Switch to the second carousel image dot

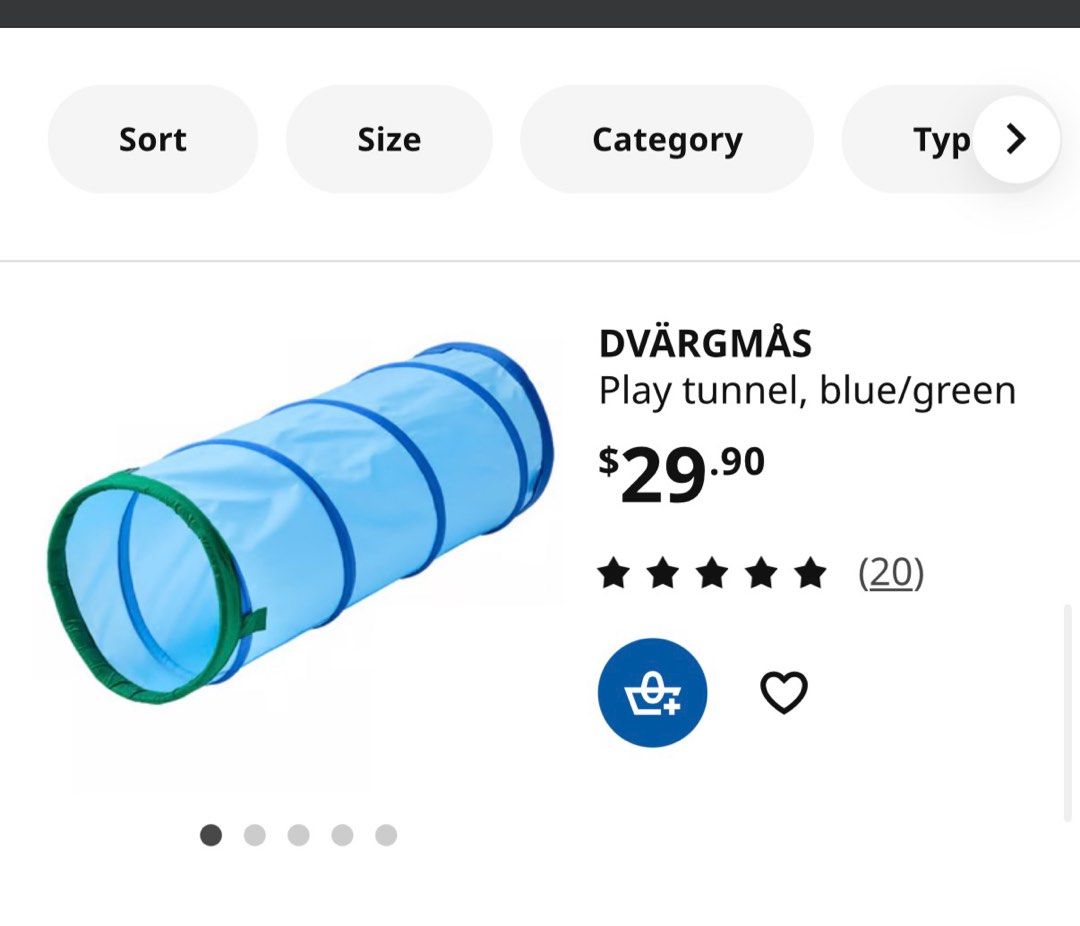click(x=255, y=835)
